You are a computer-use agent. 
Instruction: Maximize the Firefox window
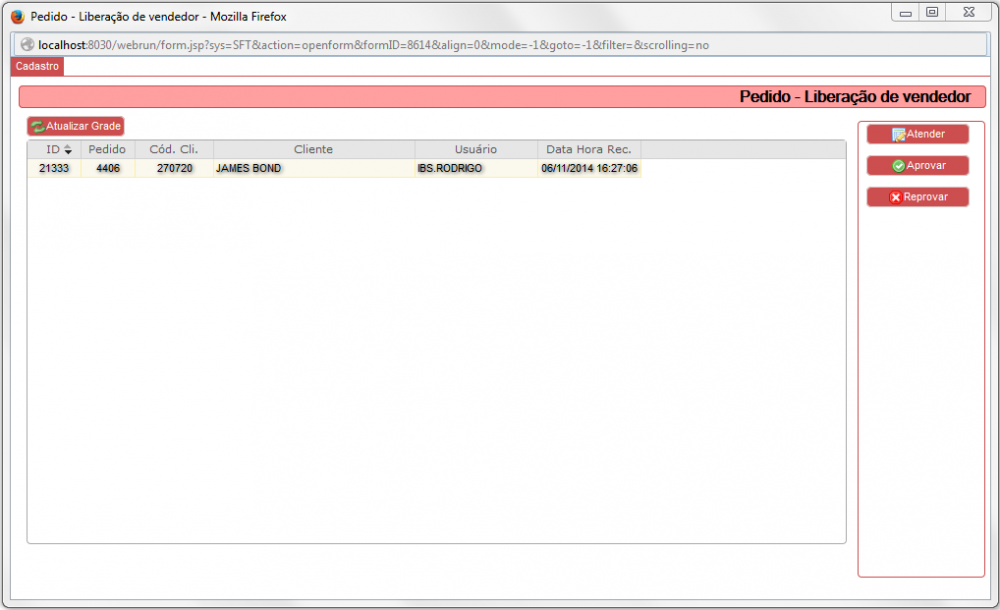(x=932, y=12)
